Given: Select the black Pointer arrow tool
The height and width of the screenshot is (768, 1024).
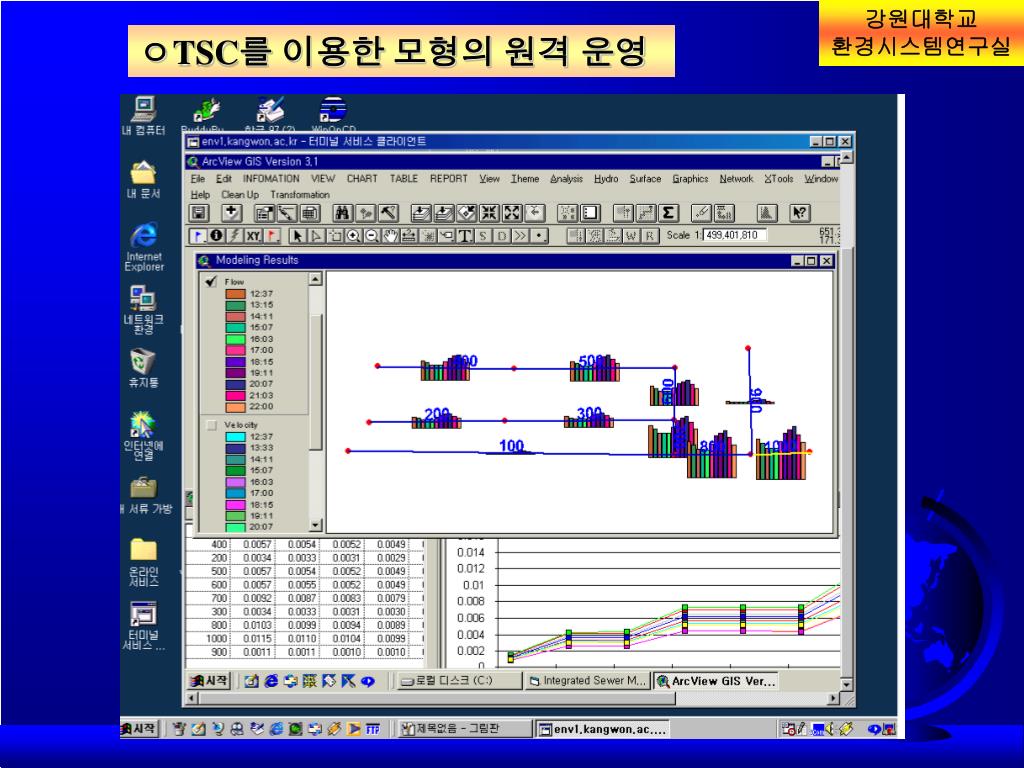Looking at the screenshot, I should (x=297, y=236).
